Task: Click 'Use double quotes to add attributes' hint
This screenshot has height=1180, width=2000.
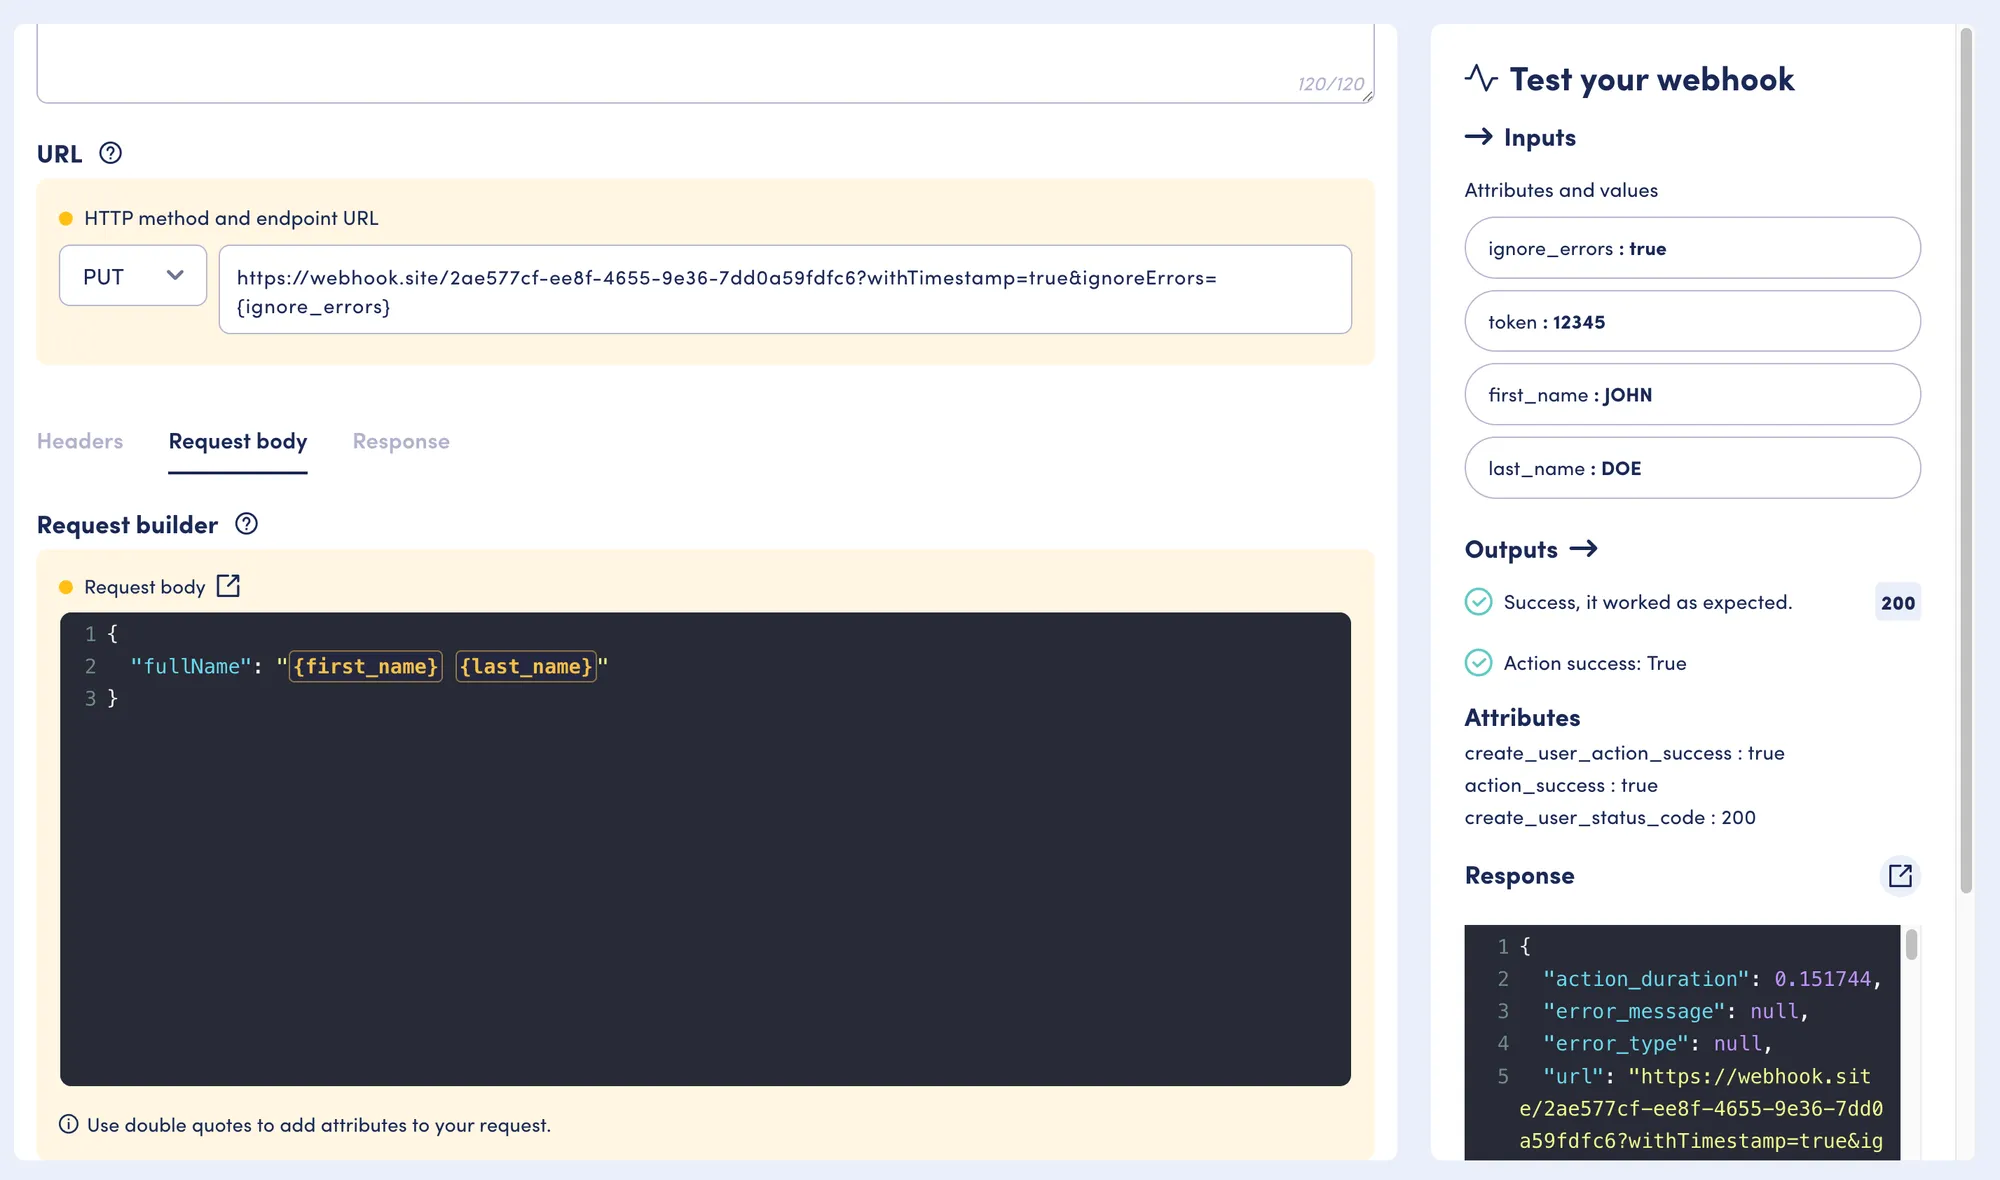Action: click(x=319, y=1125)
